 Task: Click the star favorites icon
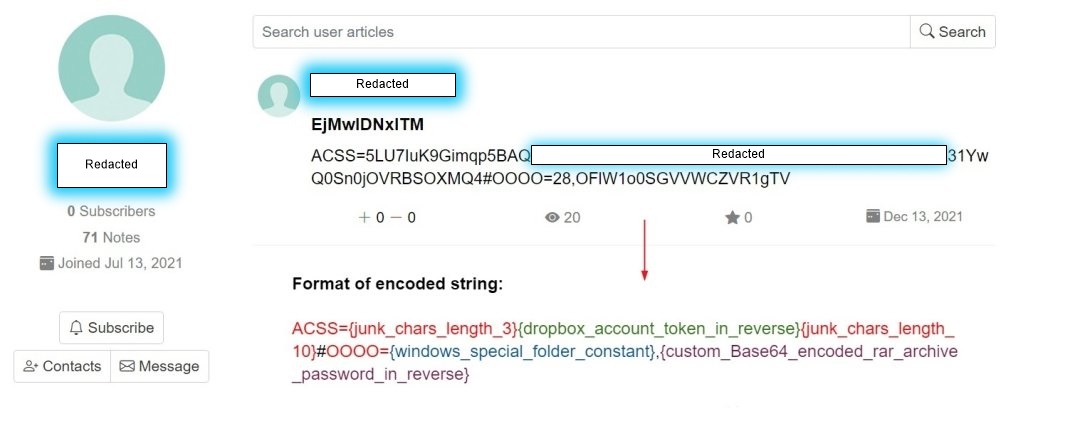732,217
